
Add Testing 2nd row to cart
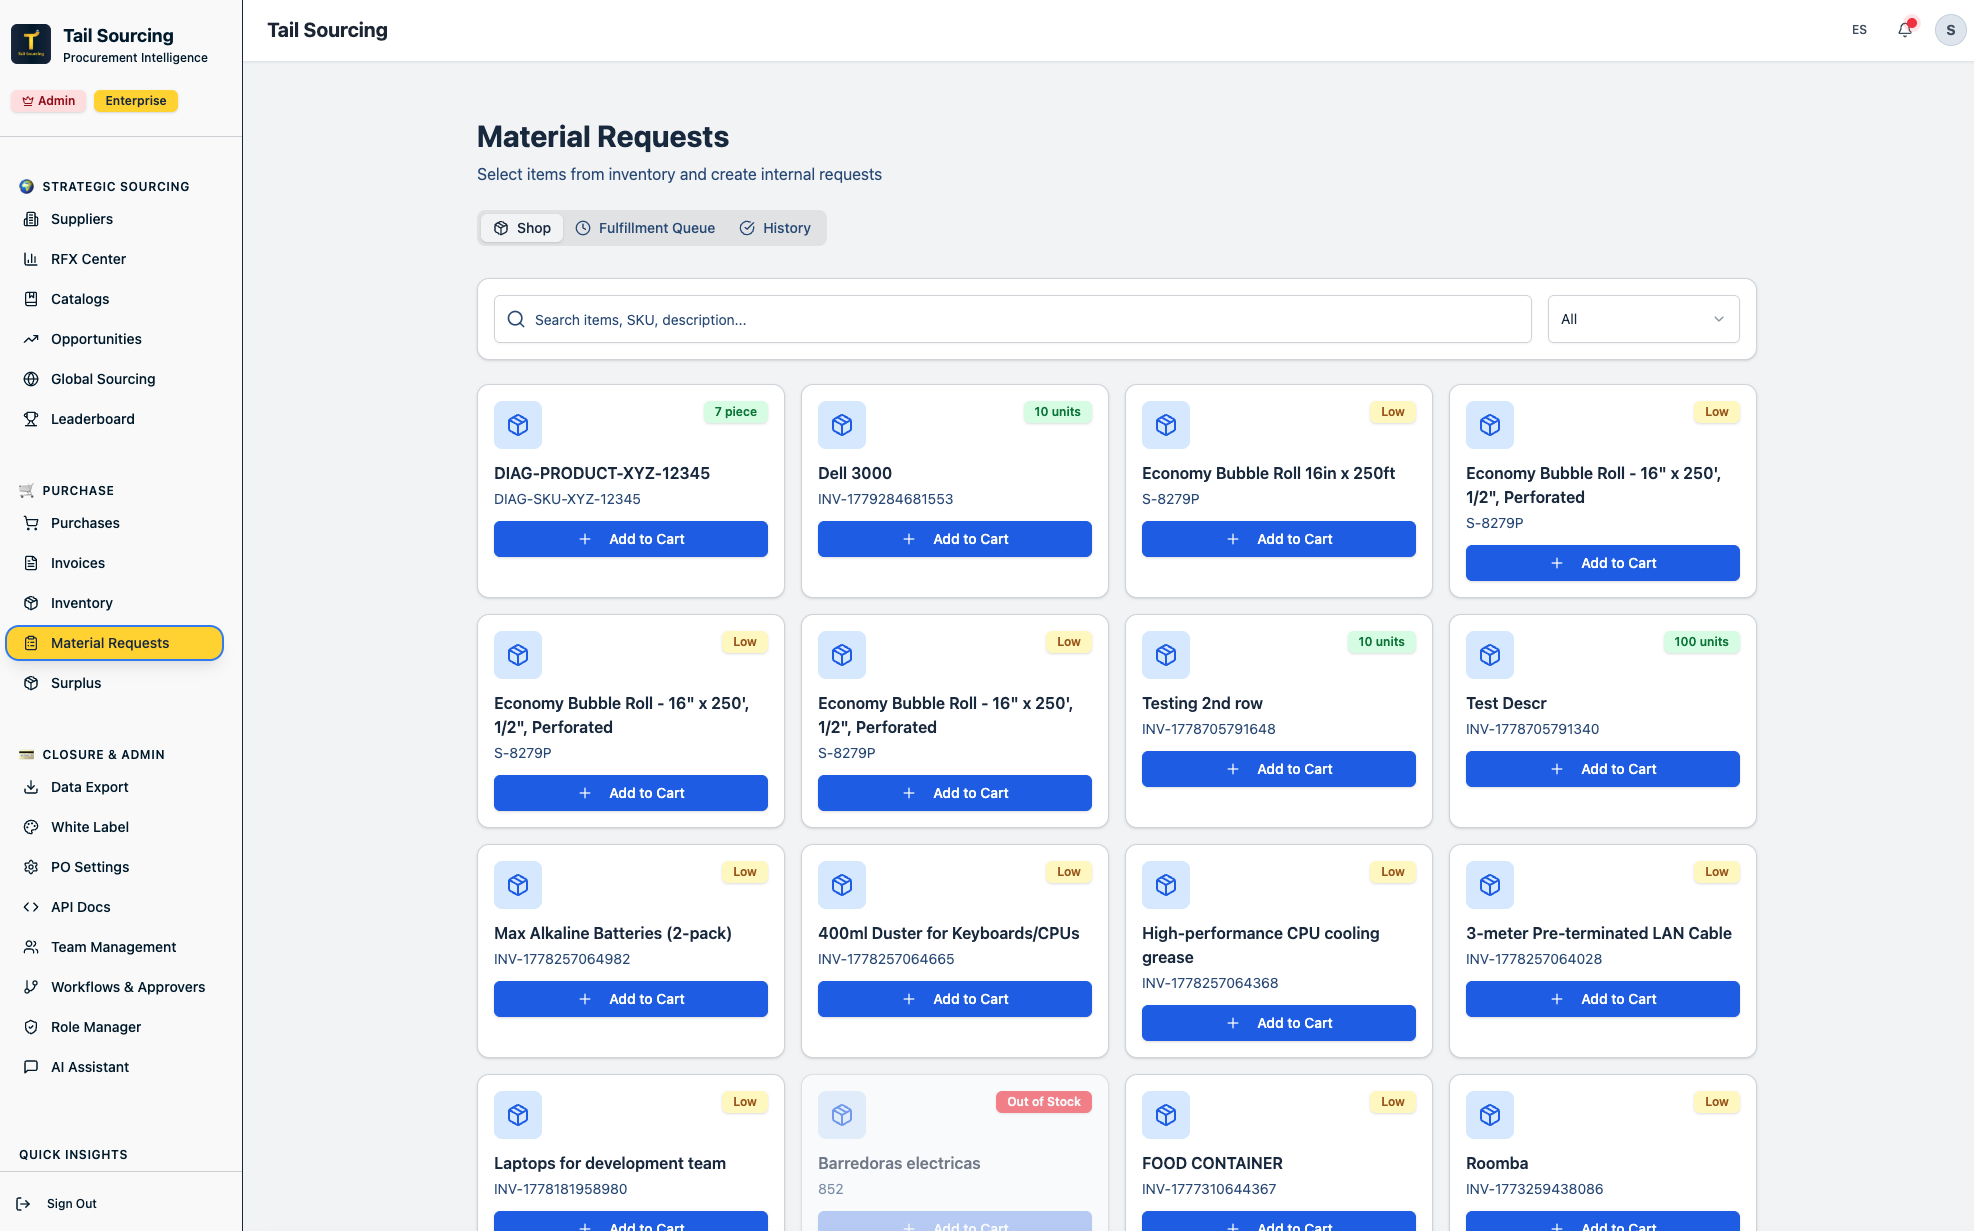[1279, 769]
